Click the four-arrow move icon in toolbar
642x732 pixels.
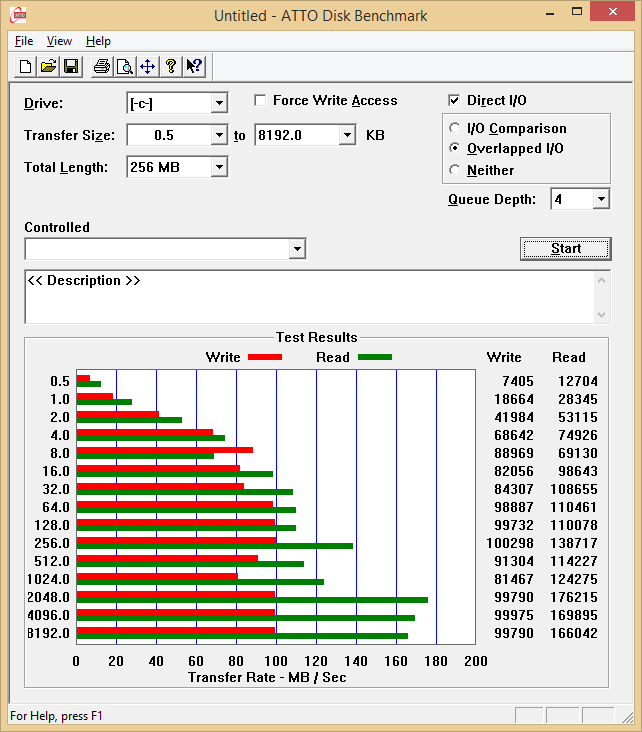tap(148, 66)
